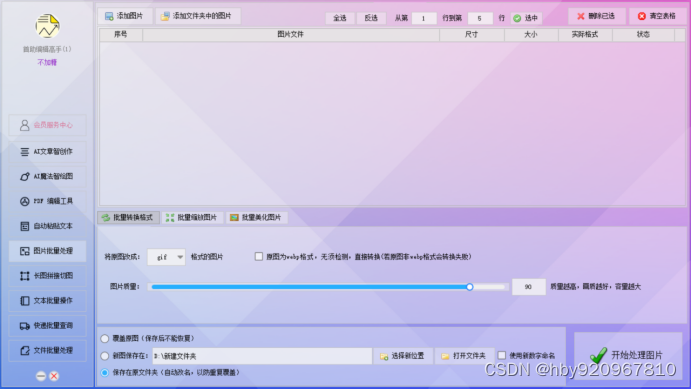Switch to the 批量转换格式 tab
The image size is (692, 389).
128,218
